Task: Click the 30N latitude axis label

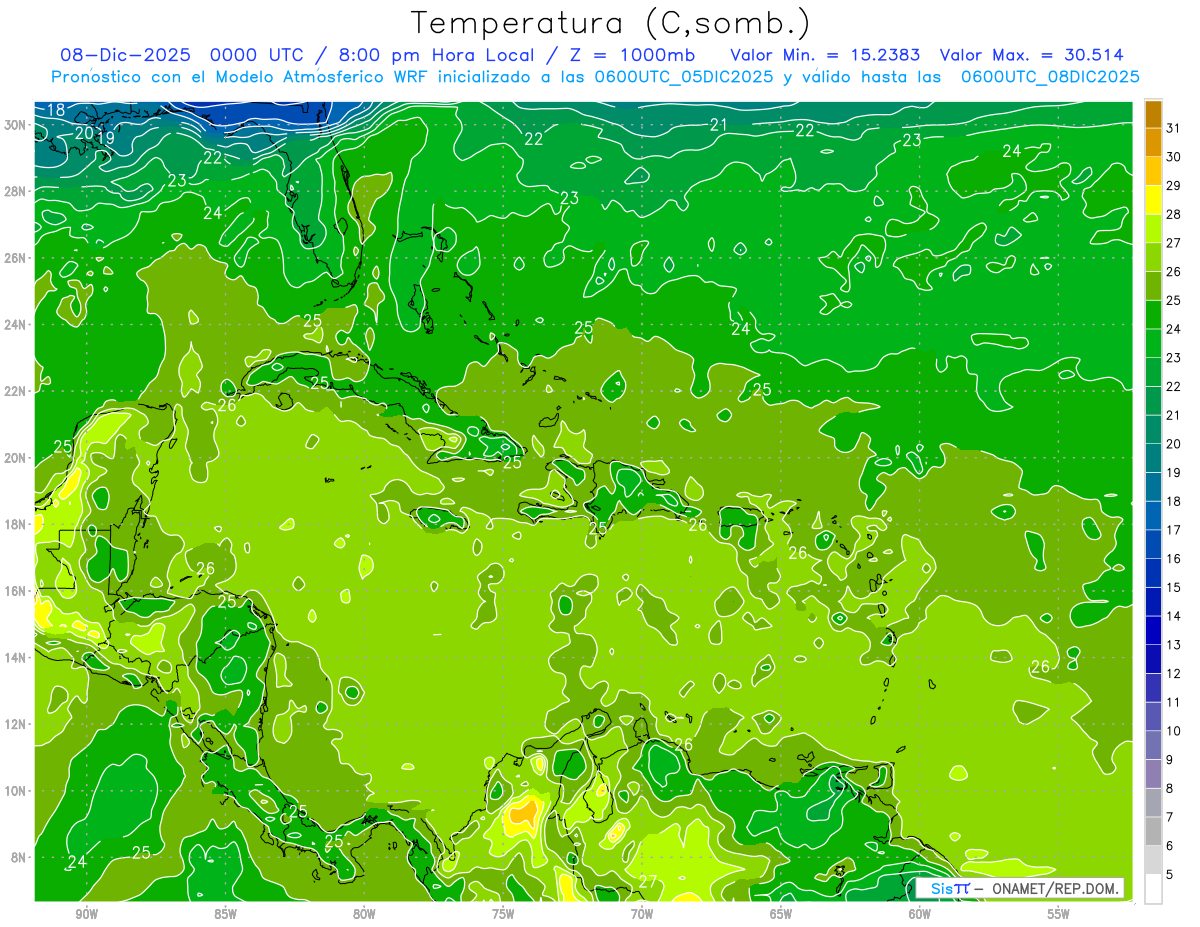Action: click(x=15, y=125)
